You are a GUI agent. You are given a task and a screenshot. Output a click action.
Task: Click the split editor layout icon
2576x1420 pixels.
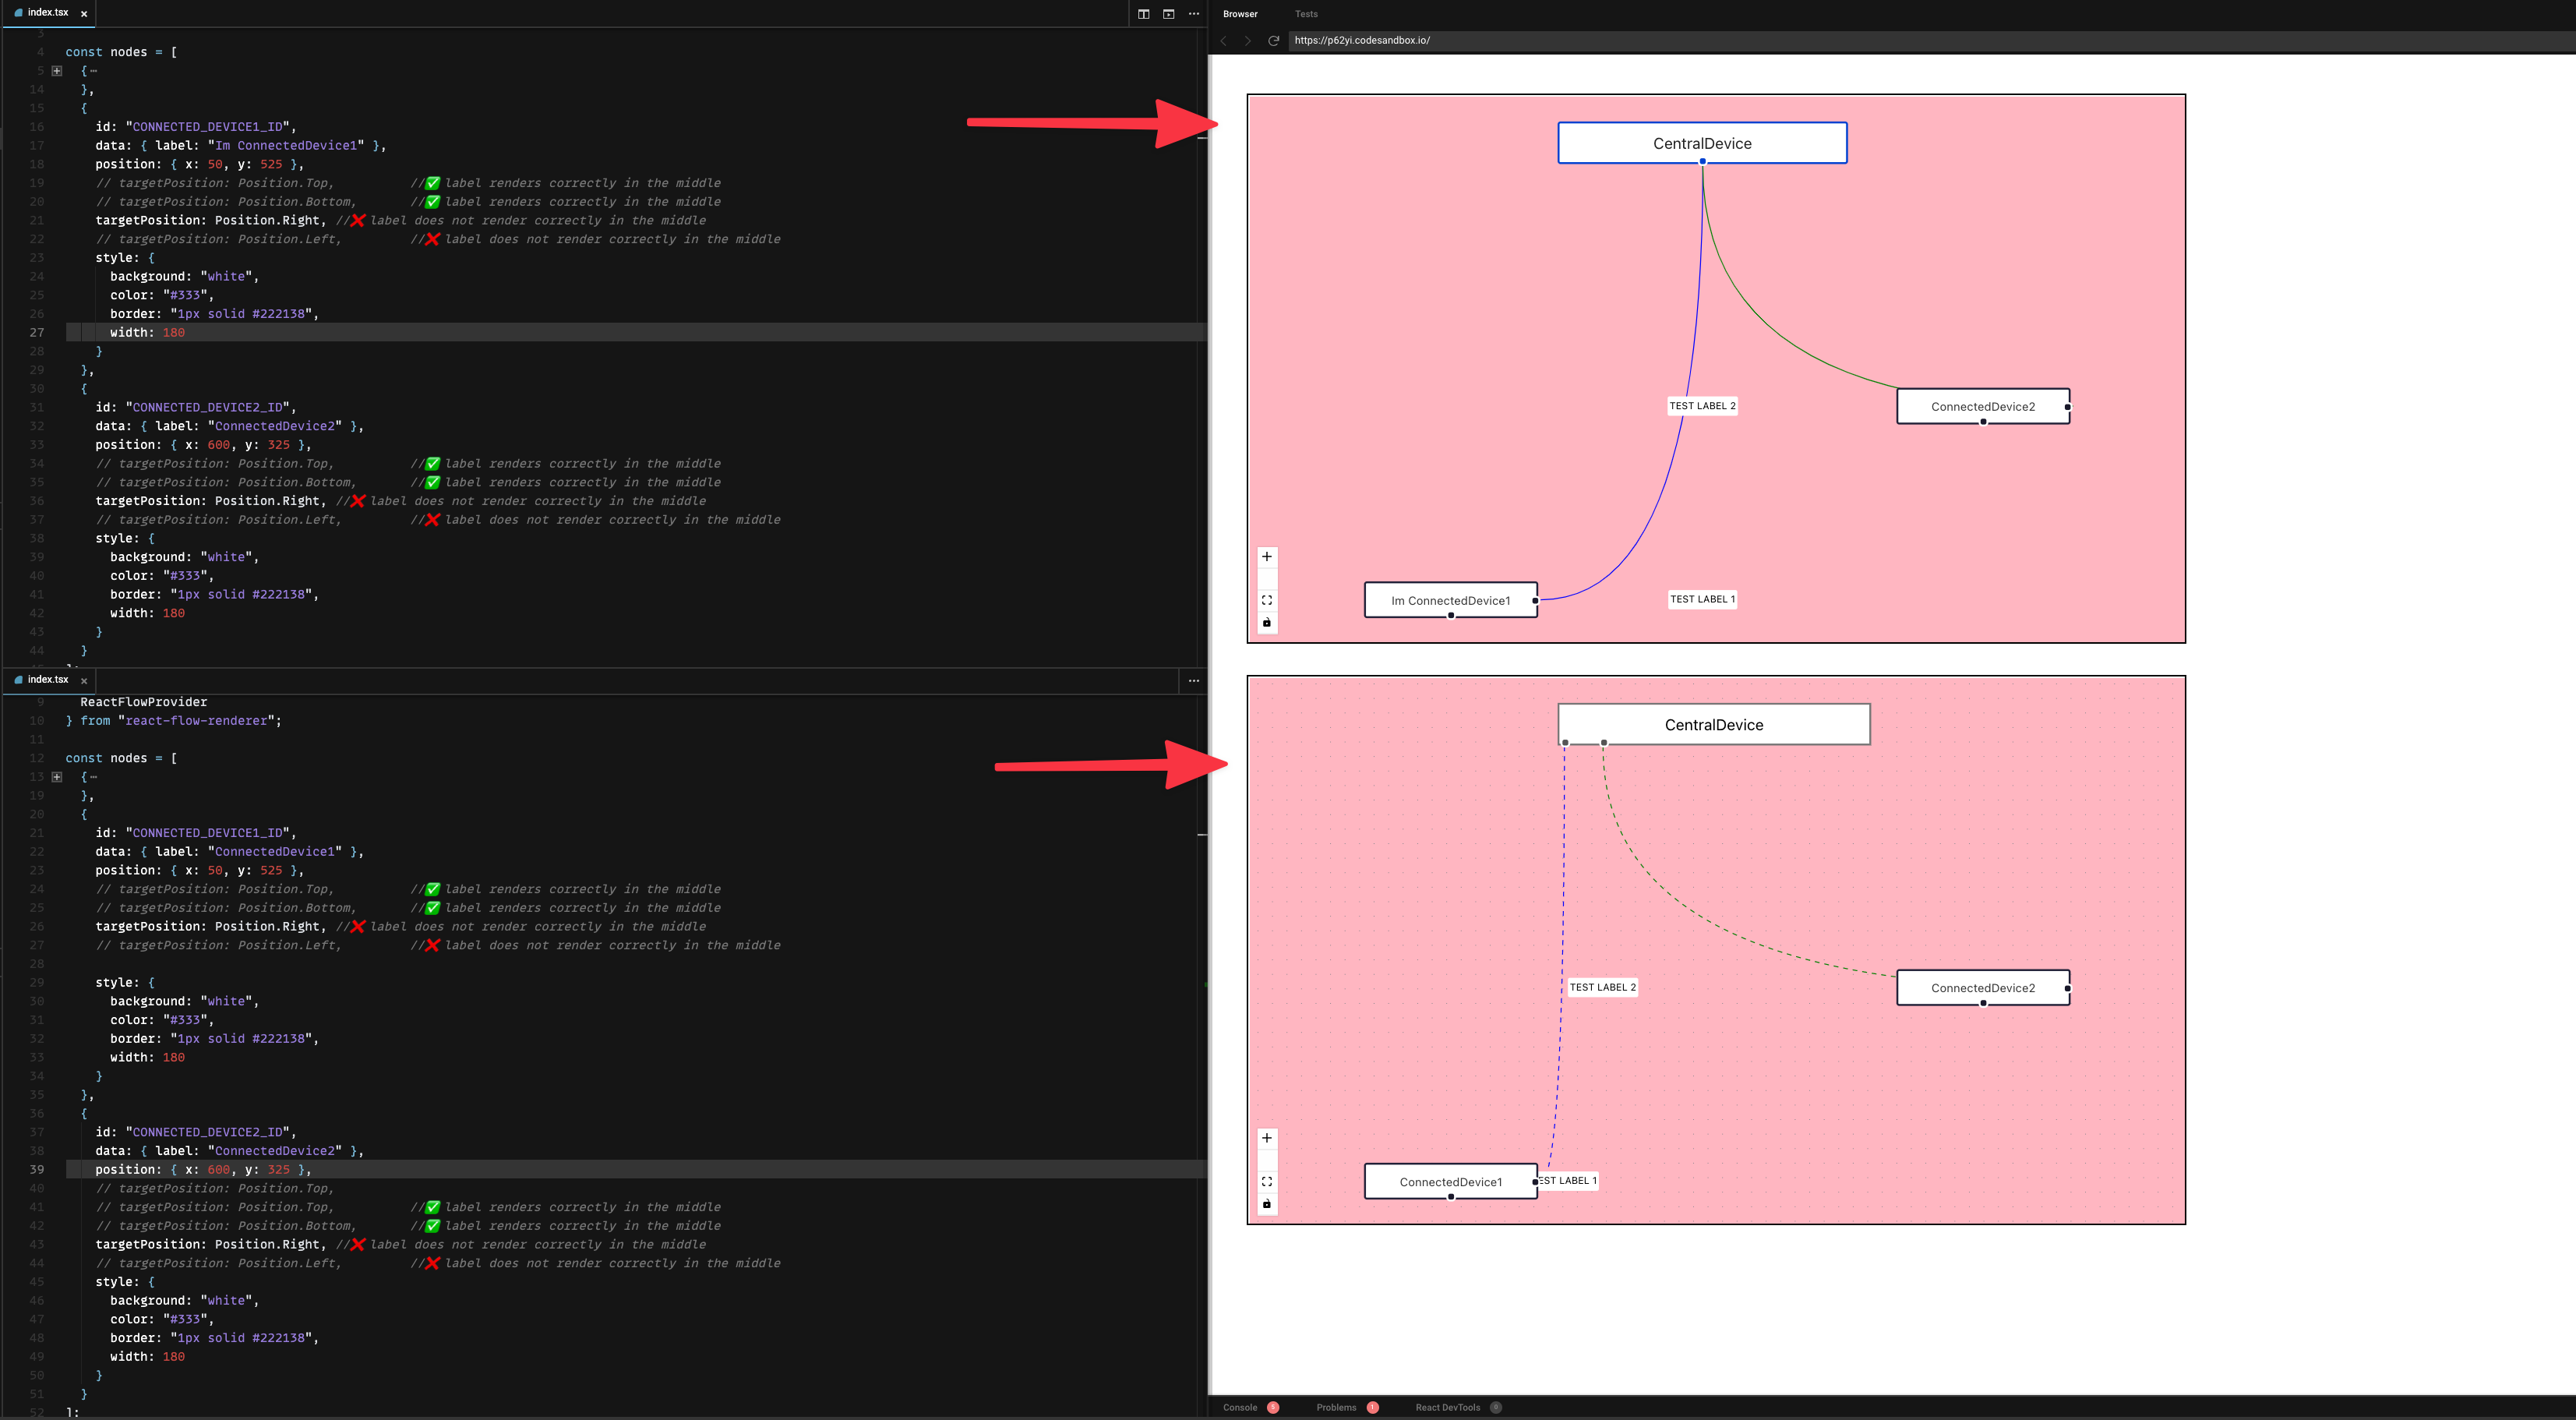(1144, 15)
